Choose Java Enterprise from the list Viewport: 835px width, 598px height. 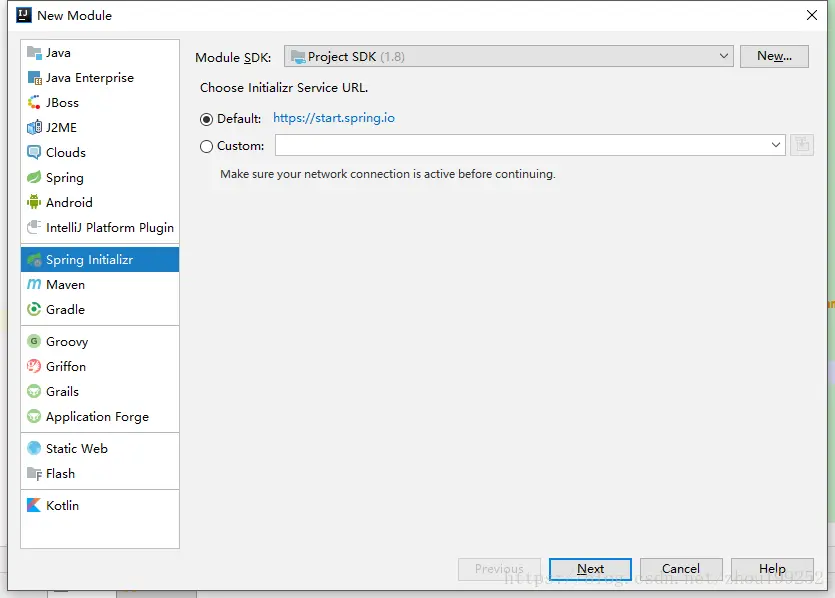click(89, 78)
